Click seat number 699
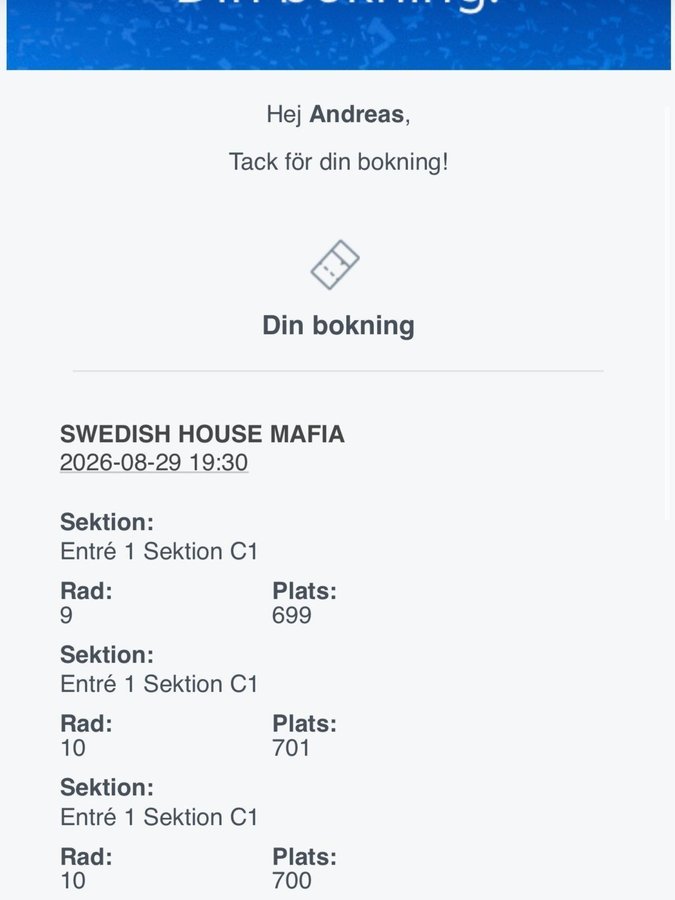Screen dimensions: 675x900 (x=292, y=615)
